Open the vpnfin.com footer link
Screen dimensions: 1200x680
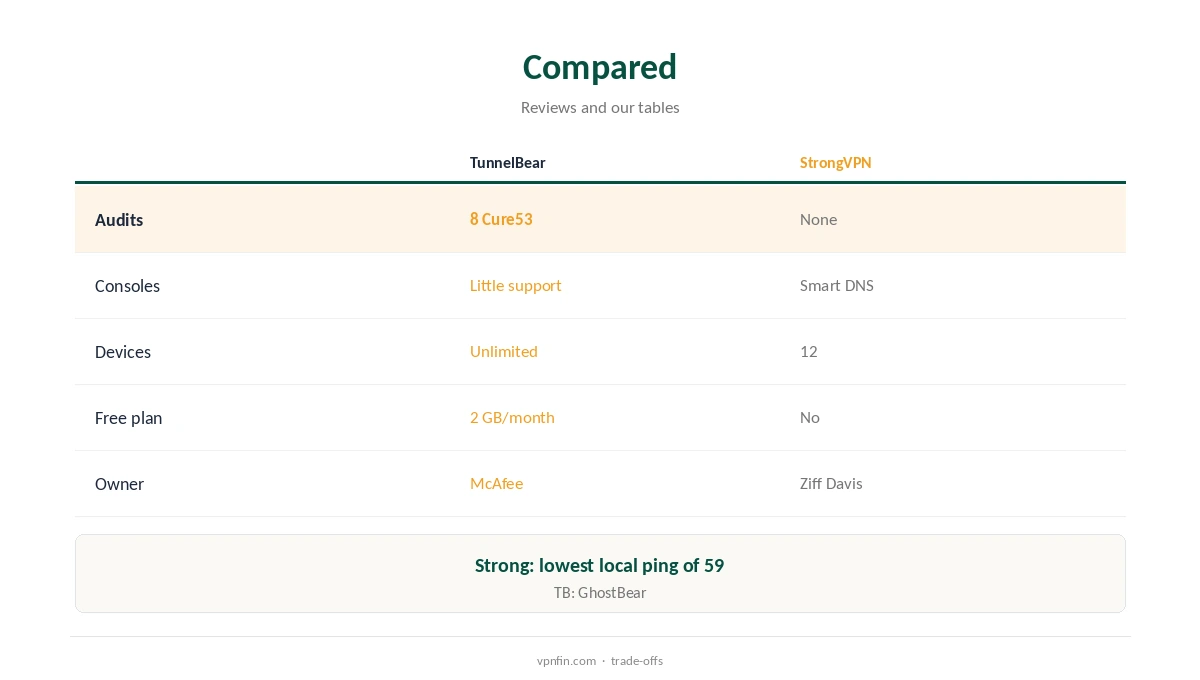pos(566,661)
